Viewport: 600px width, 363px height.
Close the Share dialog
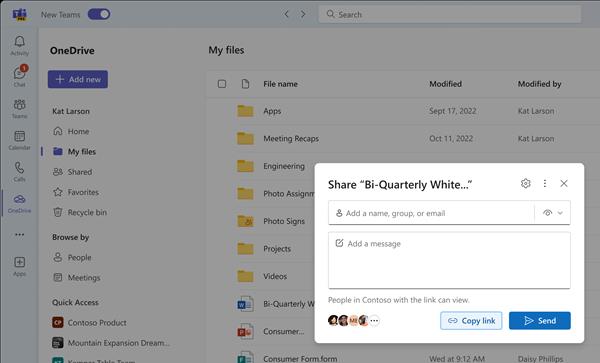tap(564, 183)
